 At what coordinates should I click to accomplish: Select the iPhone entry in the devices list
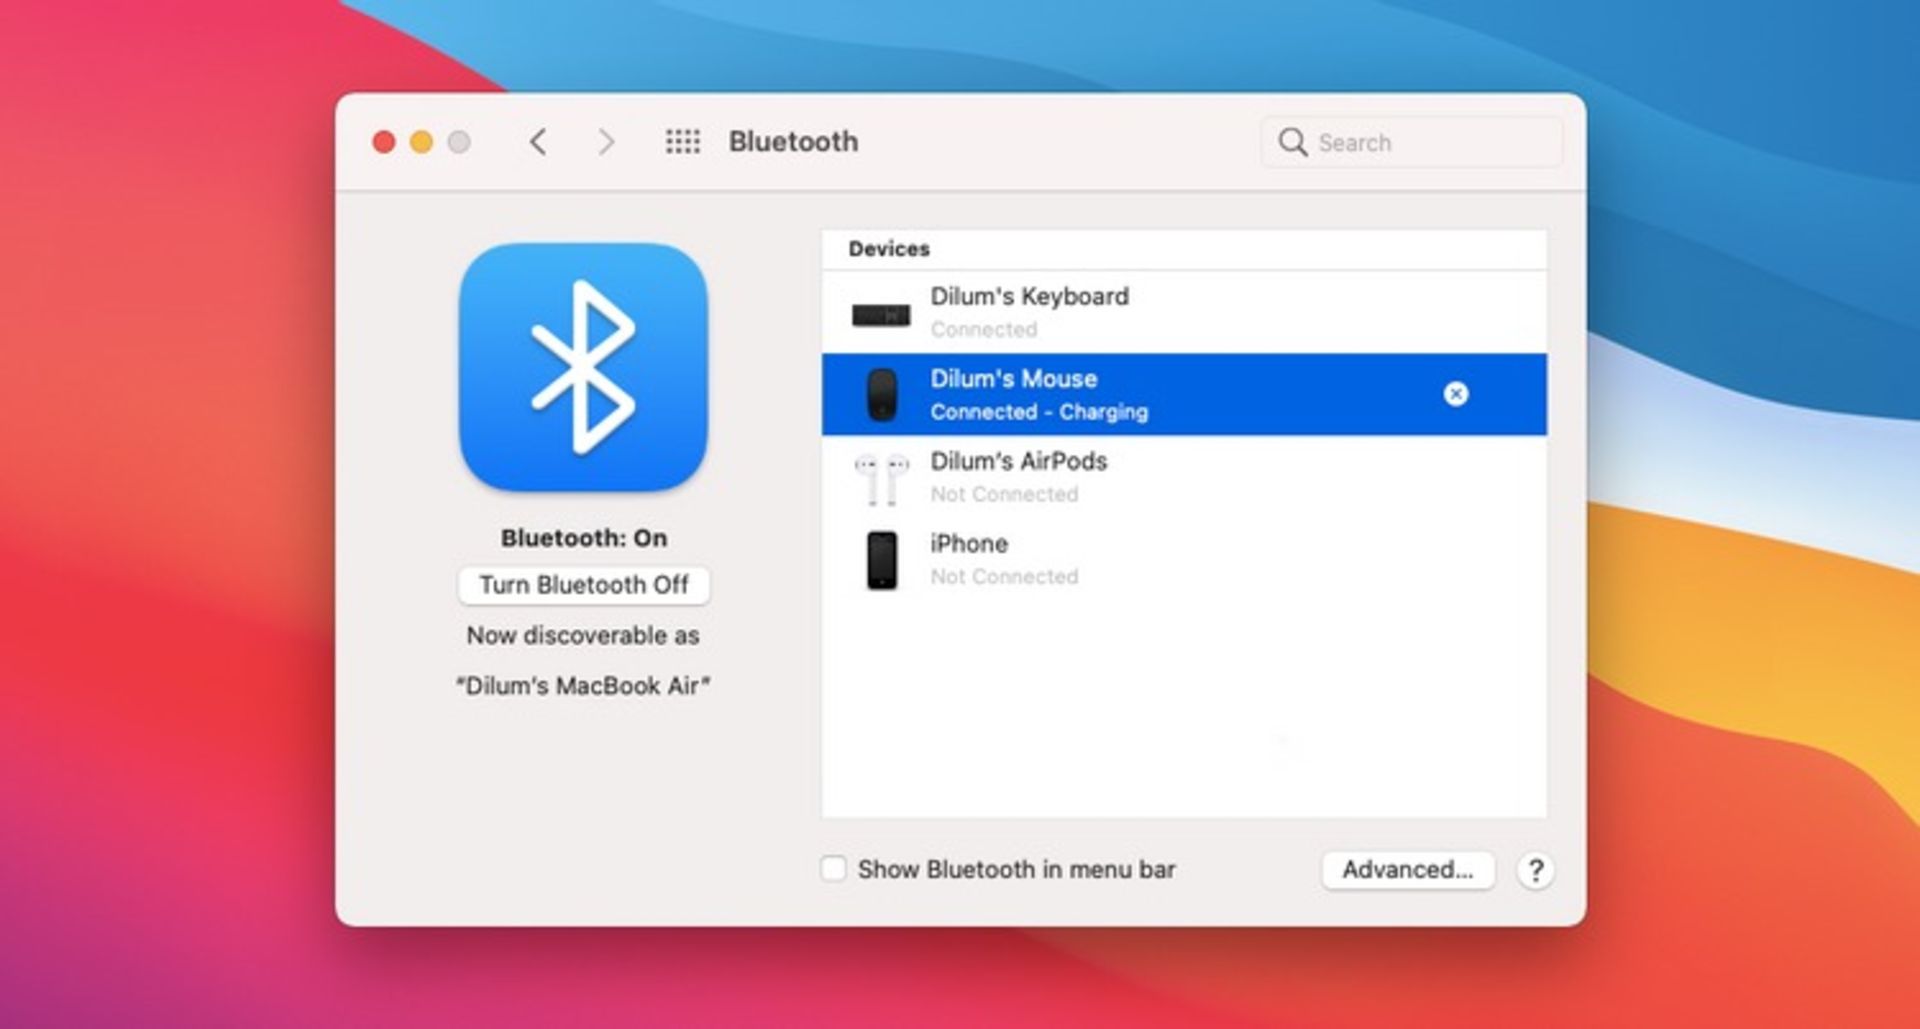tap(968, 544)
